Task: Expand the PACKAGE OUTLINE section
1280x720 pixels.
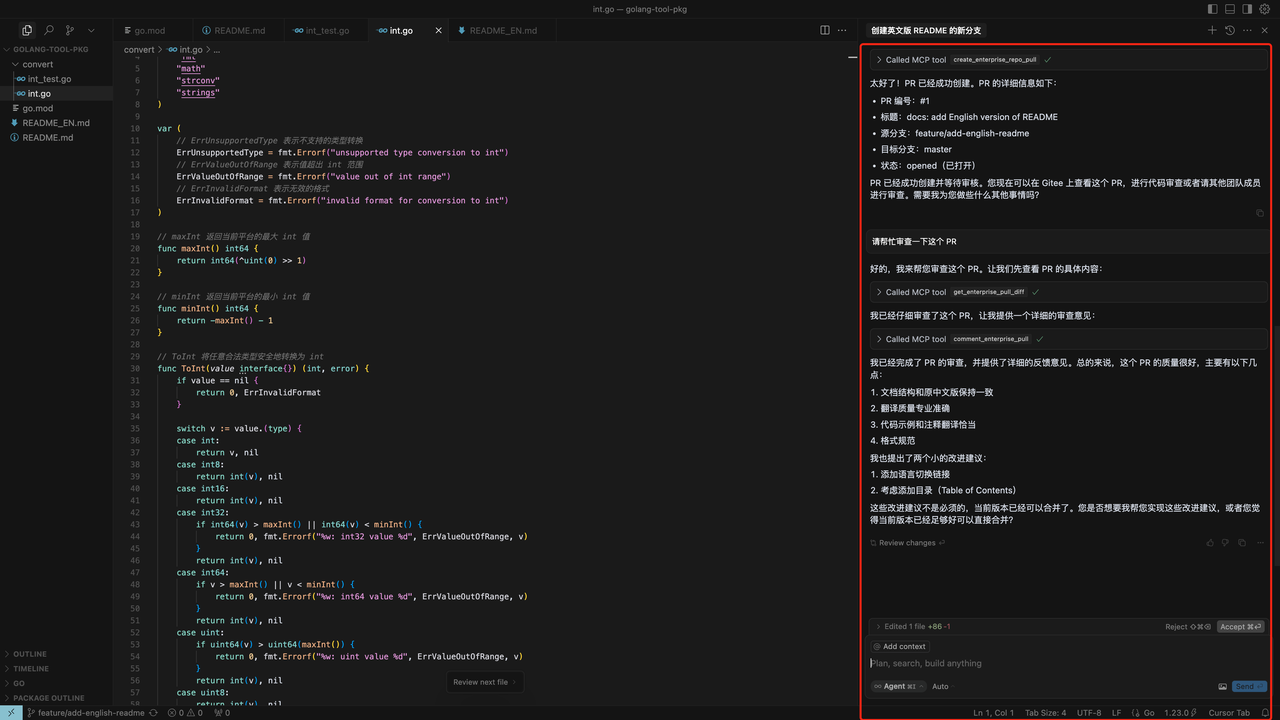Action: click(x=56, y=698)
